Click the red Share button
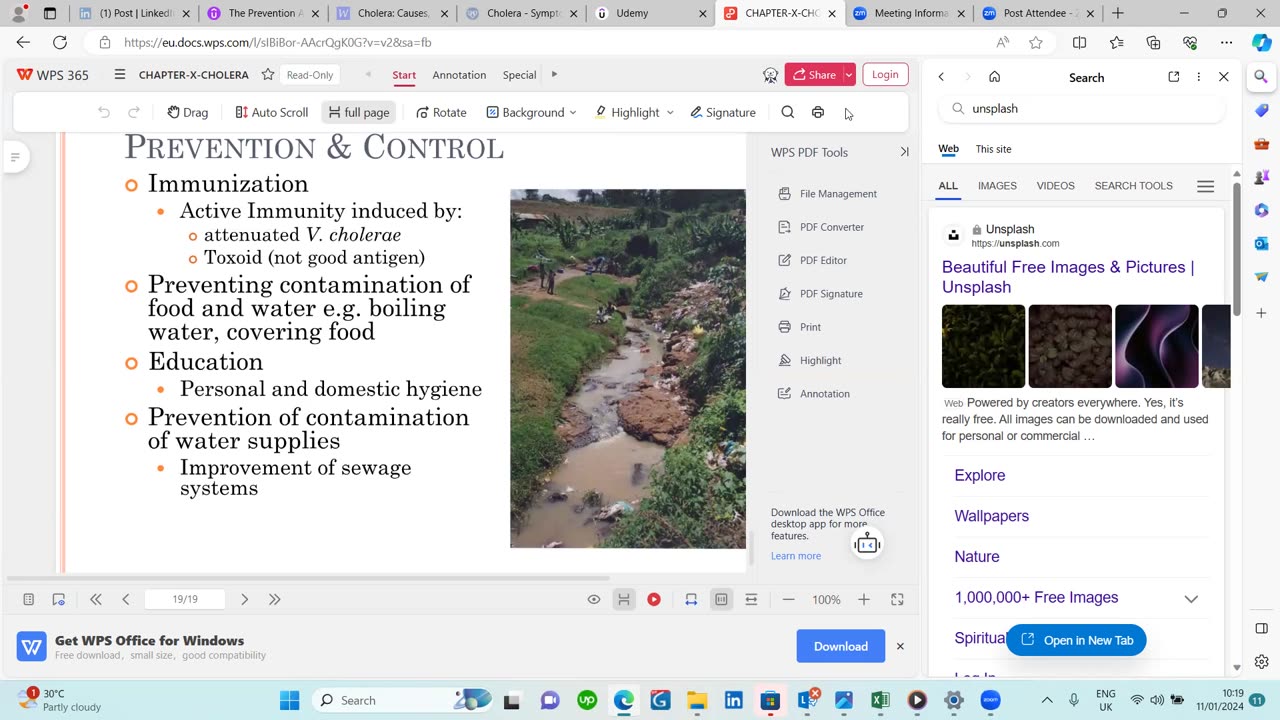Screen dimensions: 1280x720 814,74
